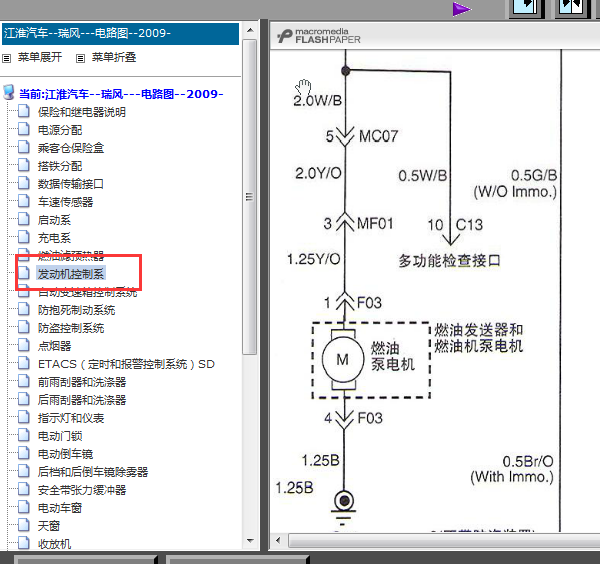Click the double-arrow split panel layout button
This screenshot has width=600, height=564.
[x=571, y=8]
